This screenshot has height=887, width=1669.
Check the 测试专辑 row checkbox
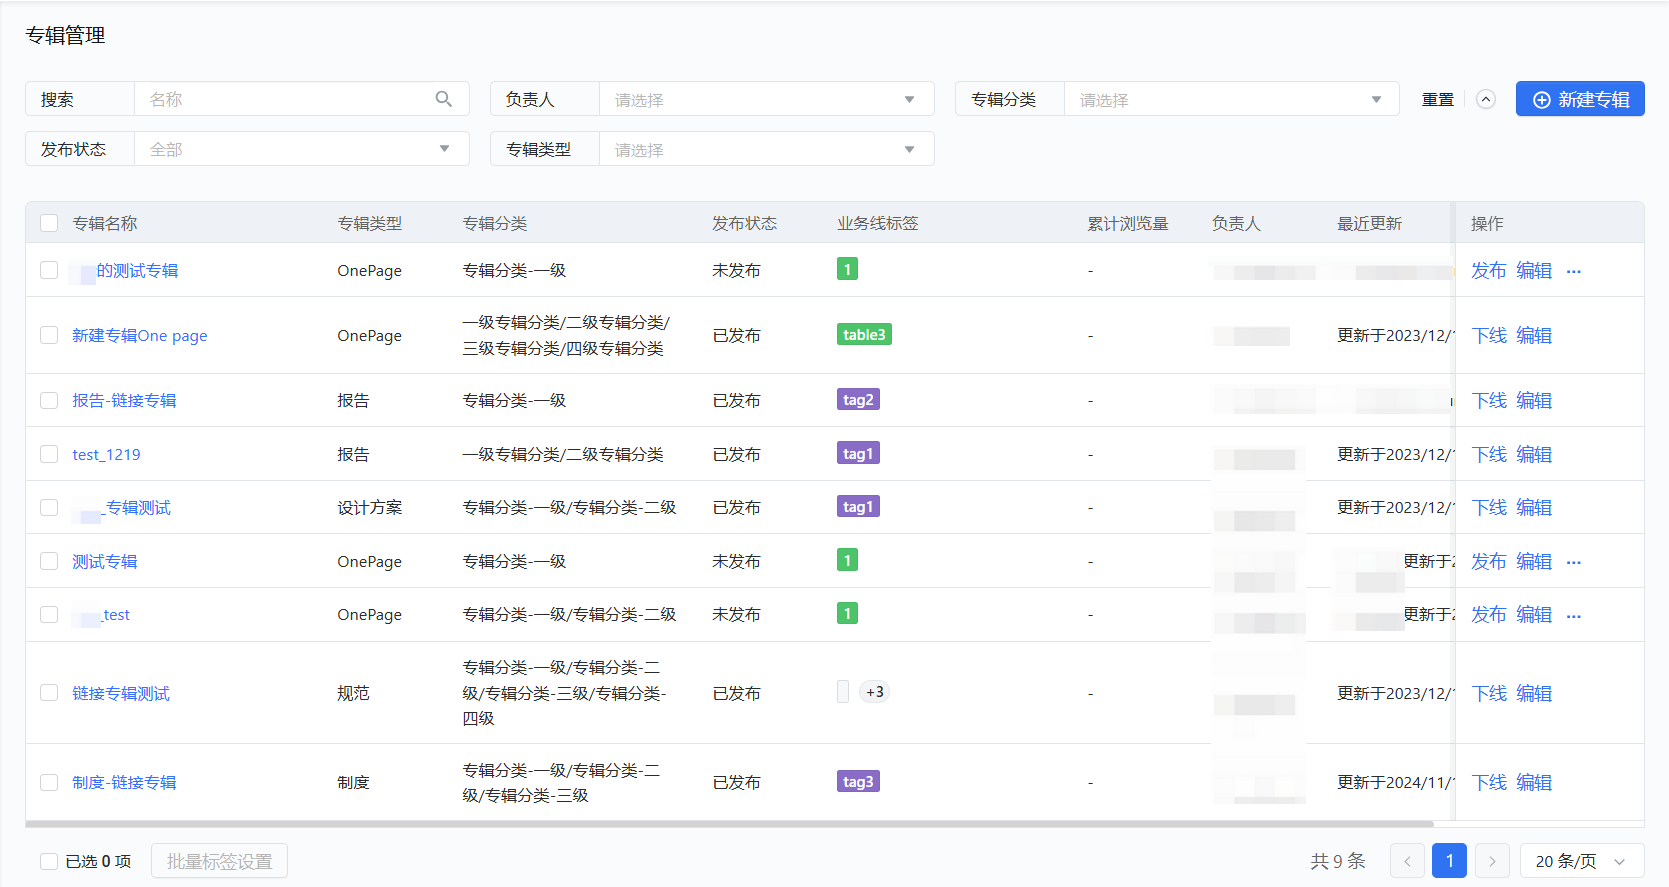(49, 561)
